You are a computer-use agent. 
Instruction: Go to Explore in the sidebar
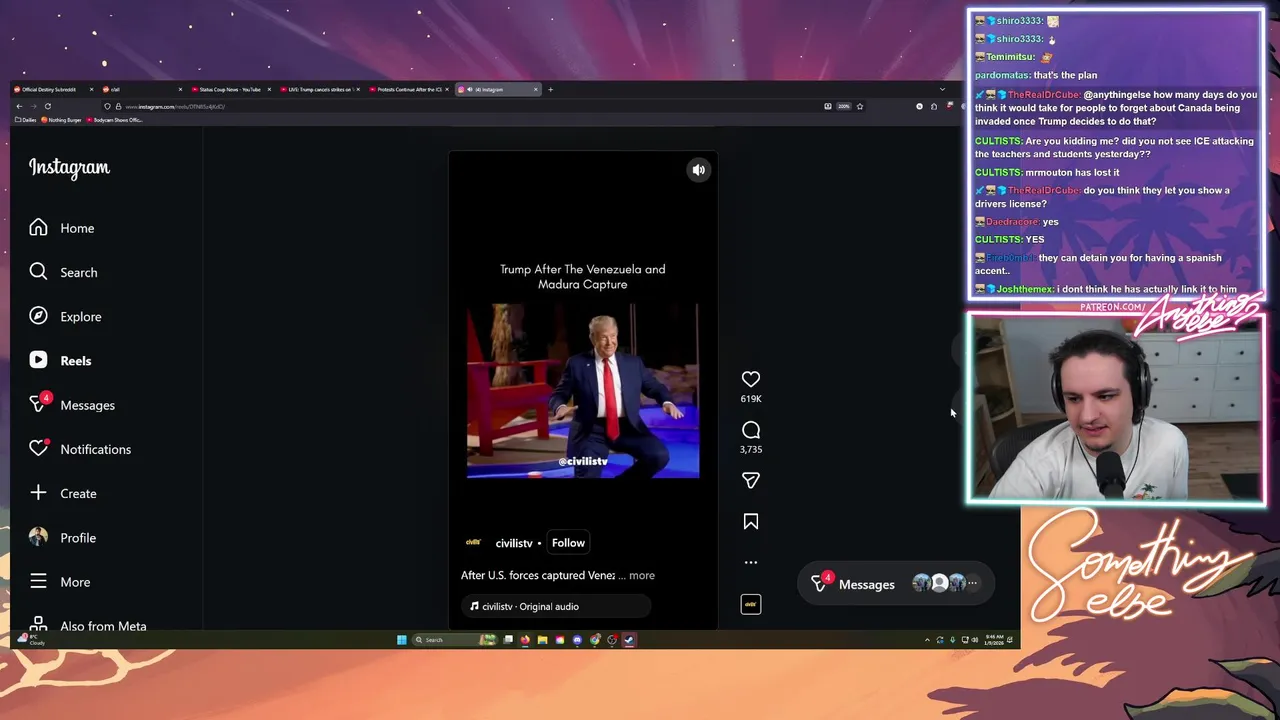65,316
